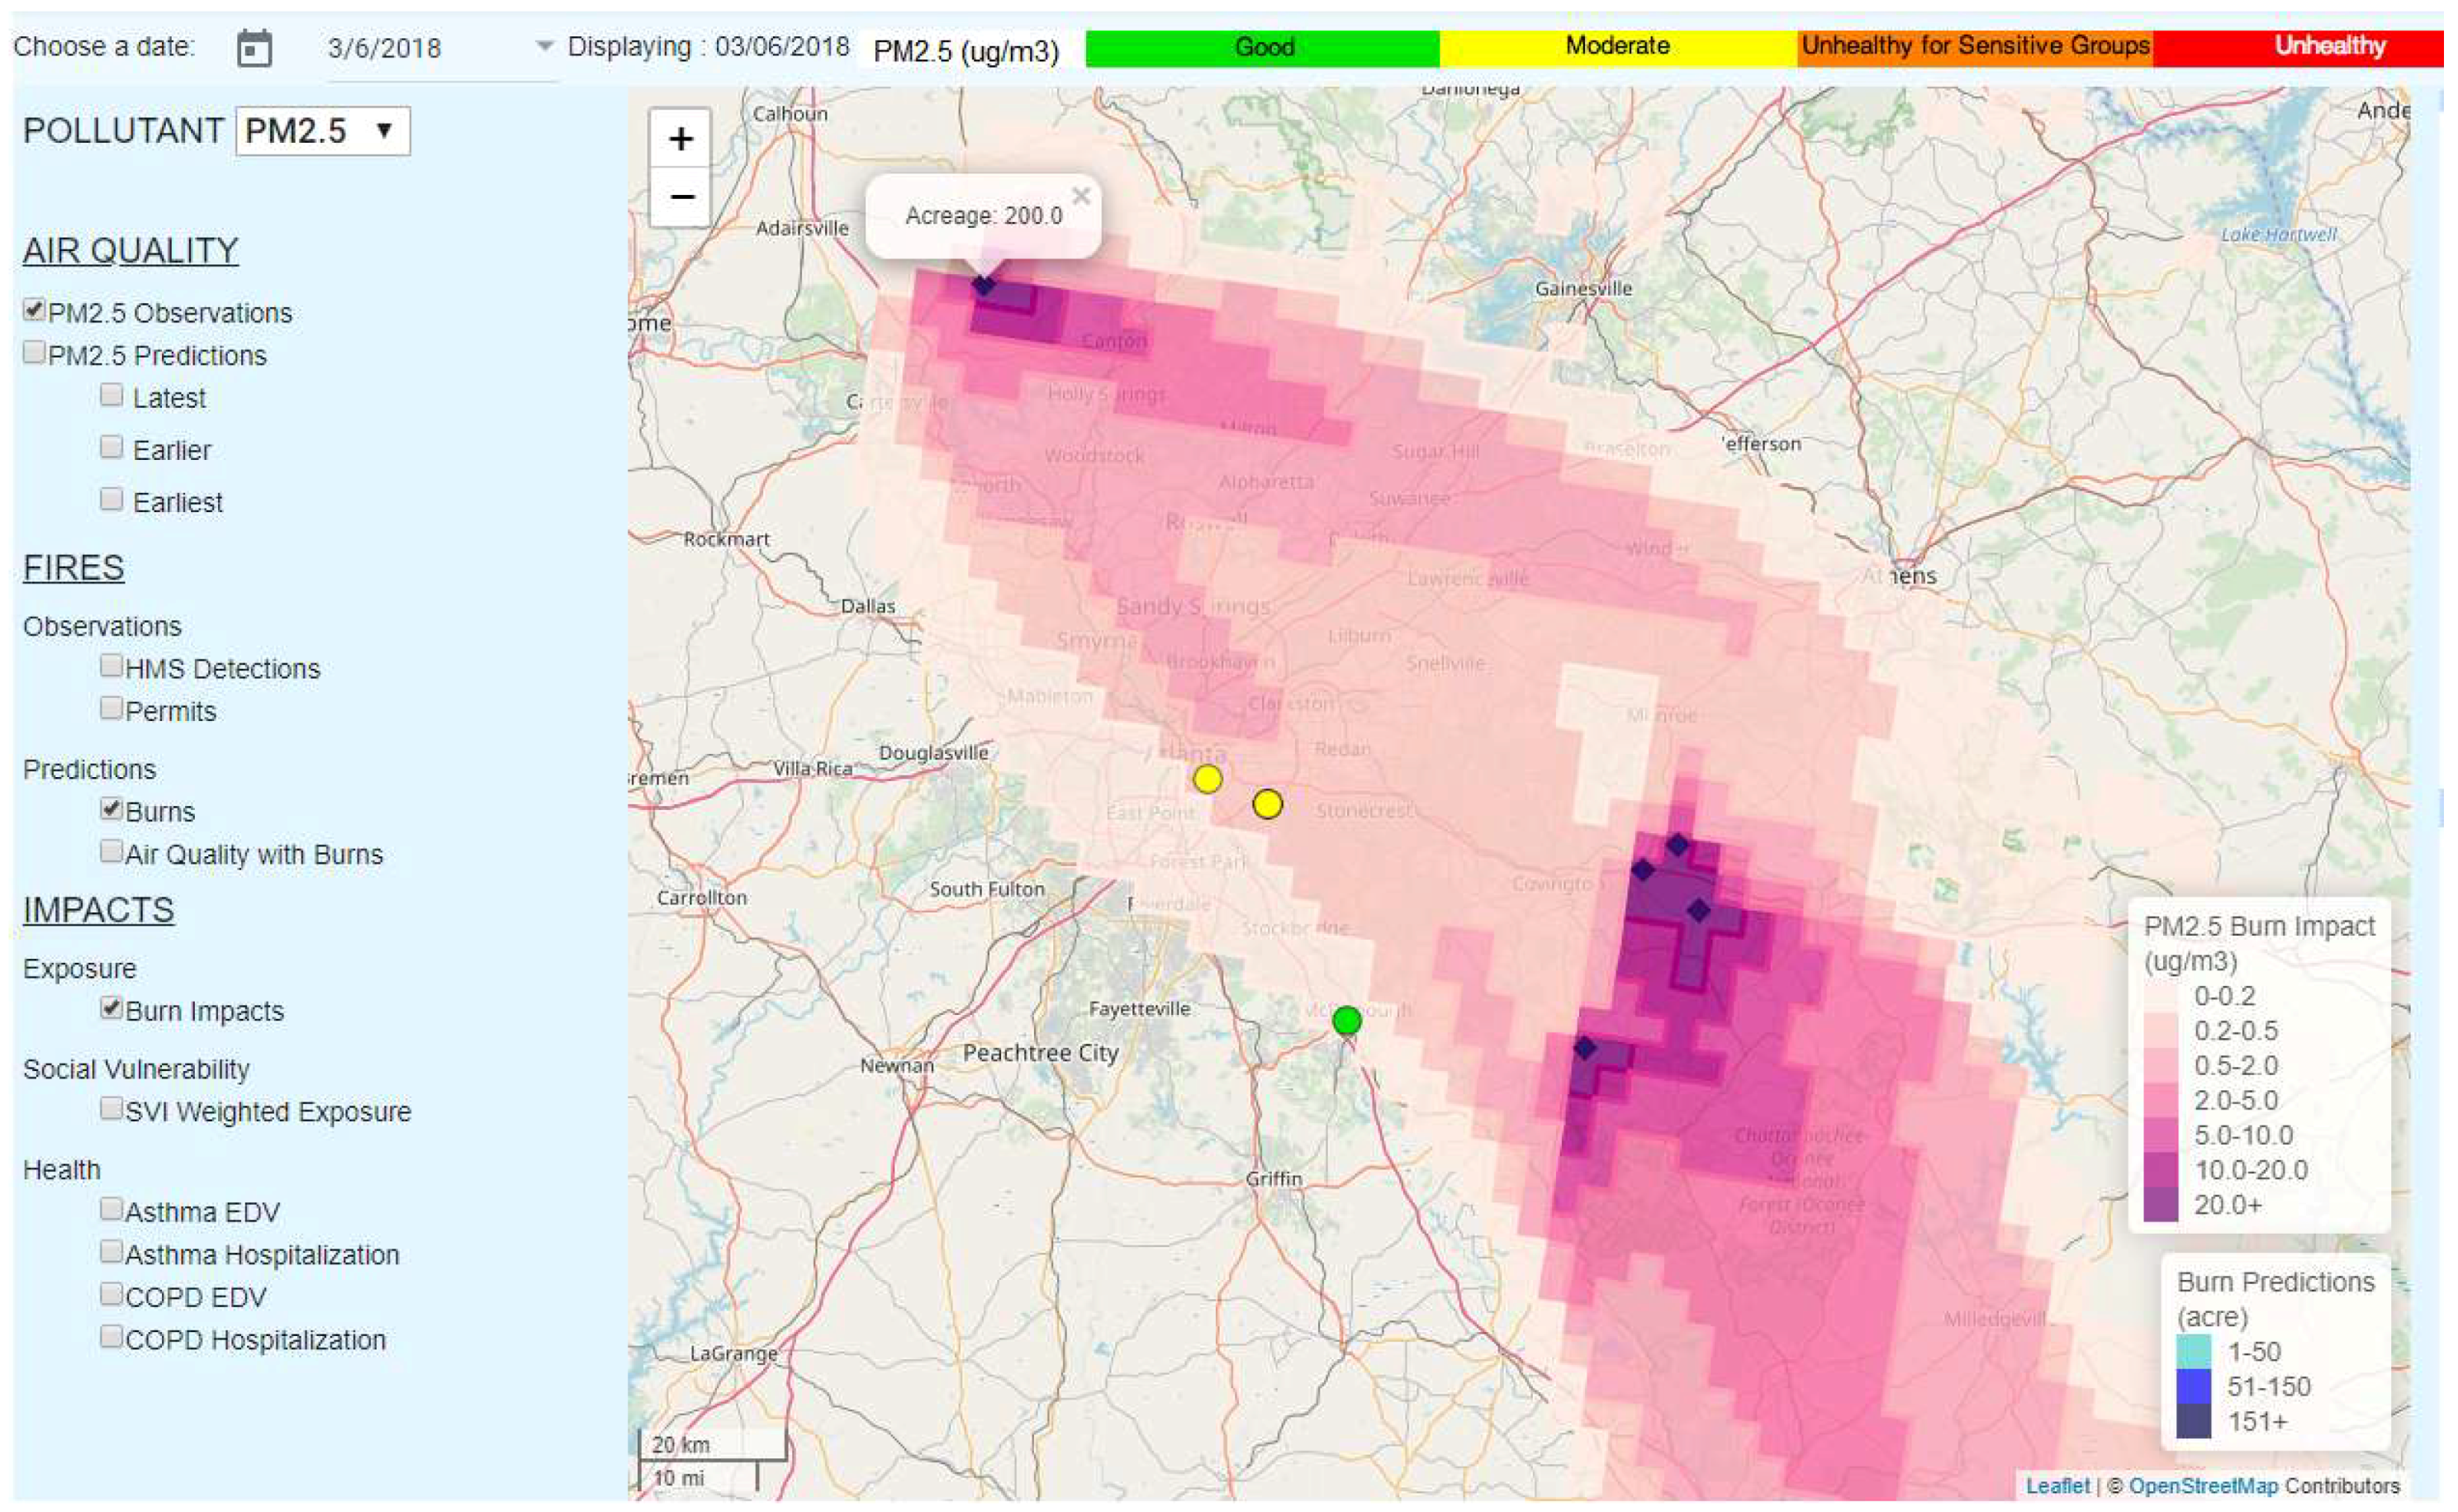Expand the date dropdown arrow
The height and width of the screenshot is (1512, 2458).
(x=545, y=46)
